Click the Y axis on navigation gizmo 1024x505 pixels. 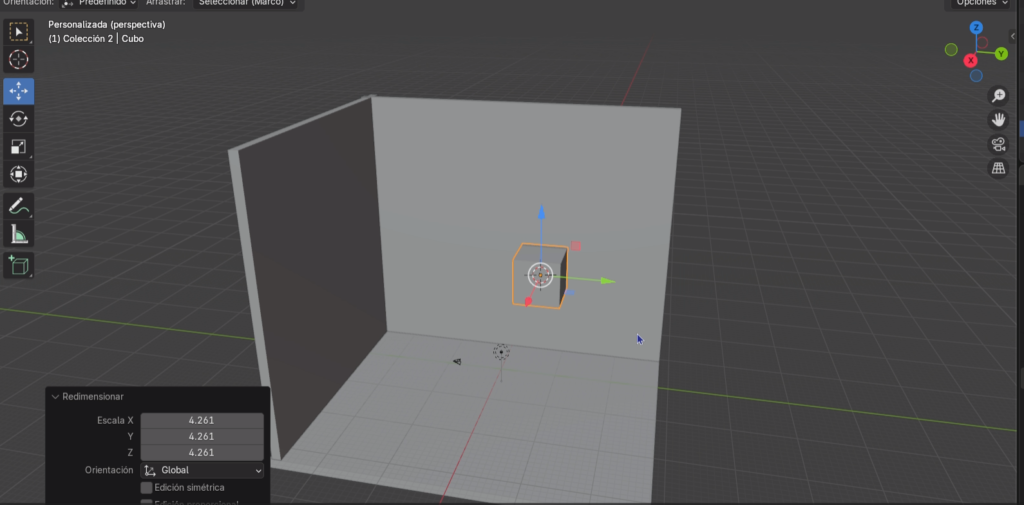[1001, 54]
